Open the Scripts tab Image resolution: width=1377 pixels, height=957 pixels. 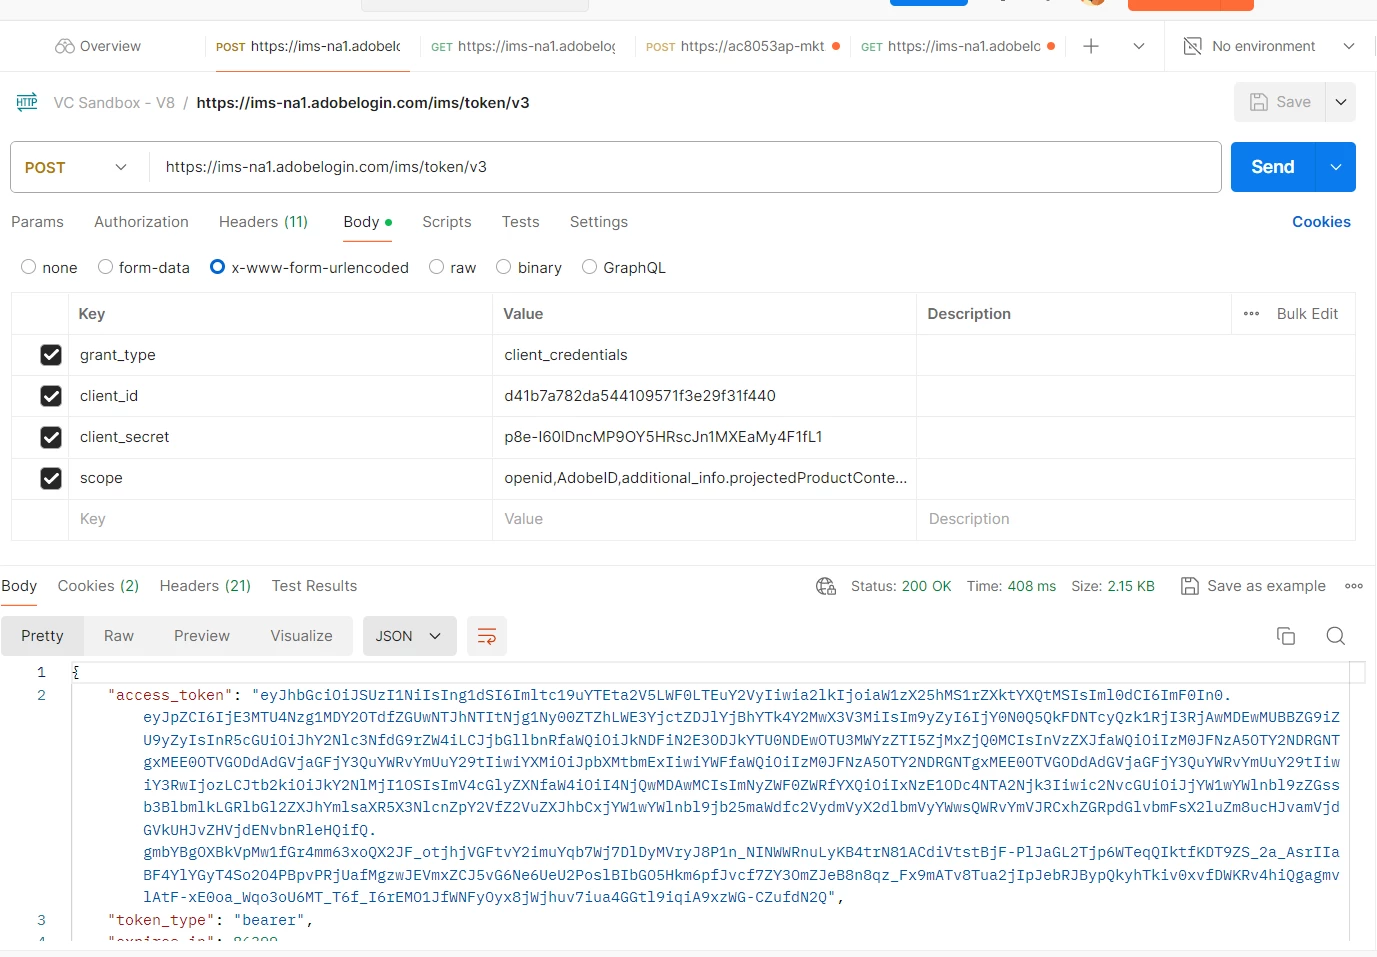[446, 222]
